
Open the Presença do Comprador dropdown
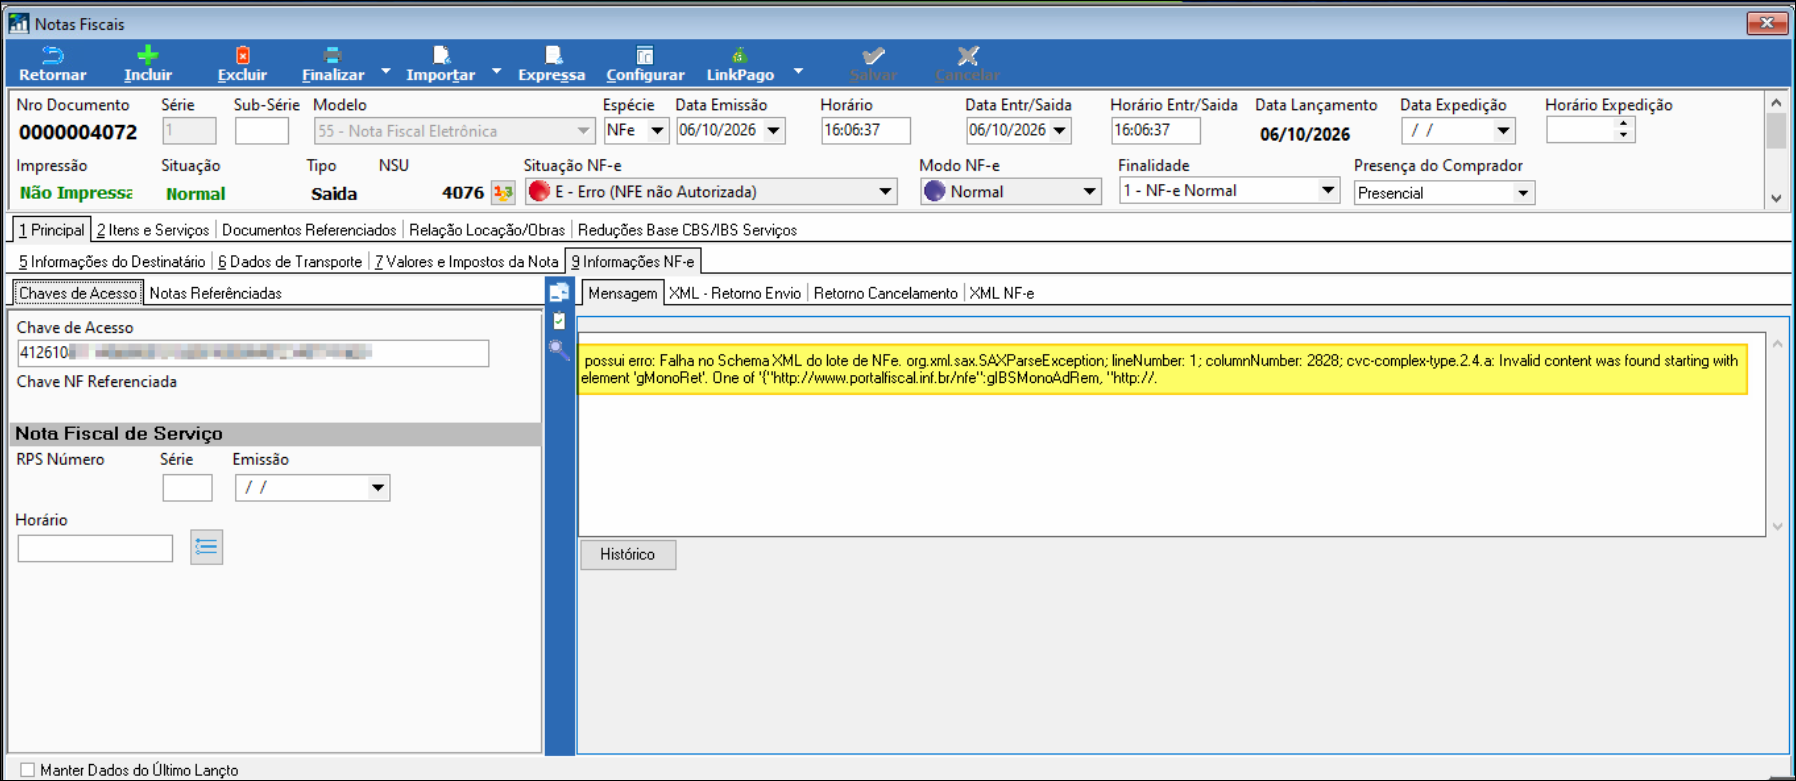point(1523,193)
